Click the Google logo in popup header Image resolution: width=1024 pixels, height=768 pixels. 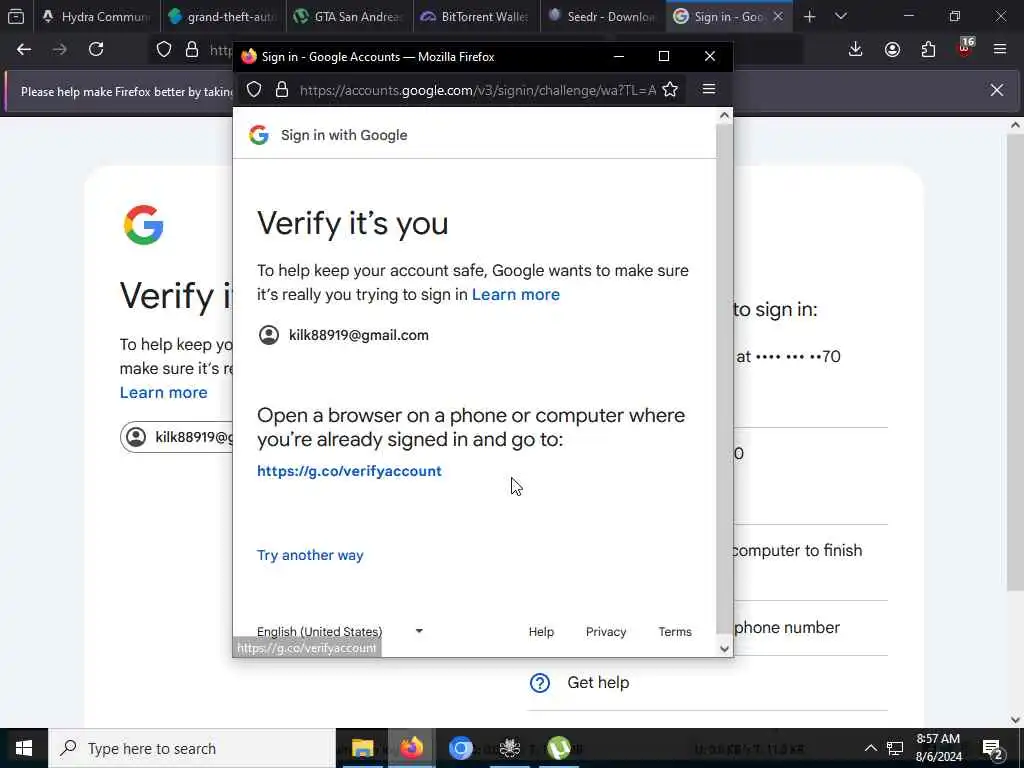[259, 135]
